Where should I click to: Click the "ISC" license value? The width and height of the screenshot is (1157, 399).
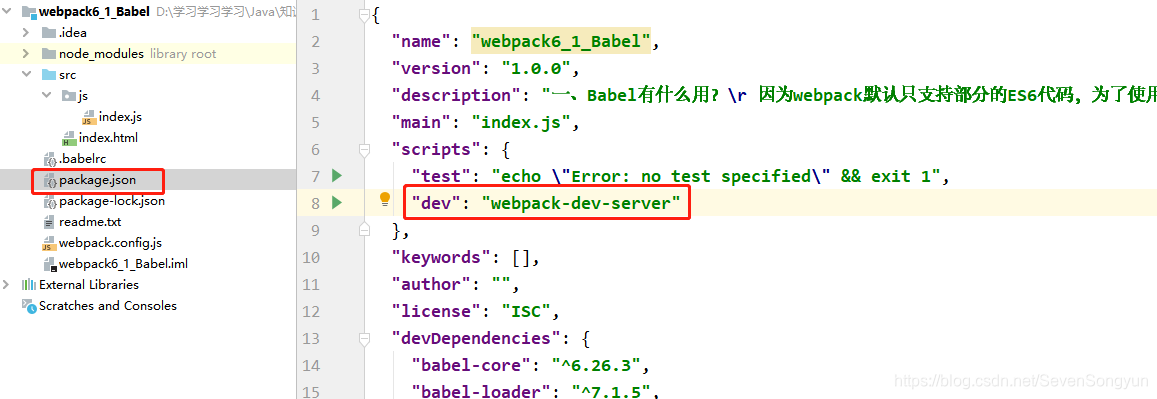pos(526,311)
